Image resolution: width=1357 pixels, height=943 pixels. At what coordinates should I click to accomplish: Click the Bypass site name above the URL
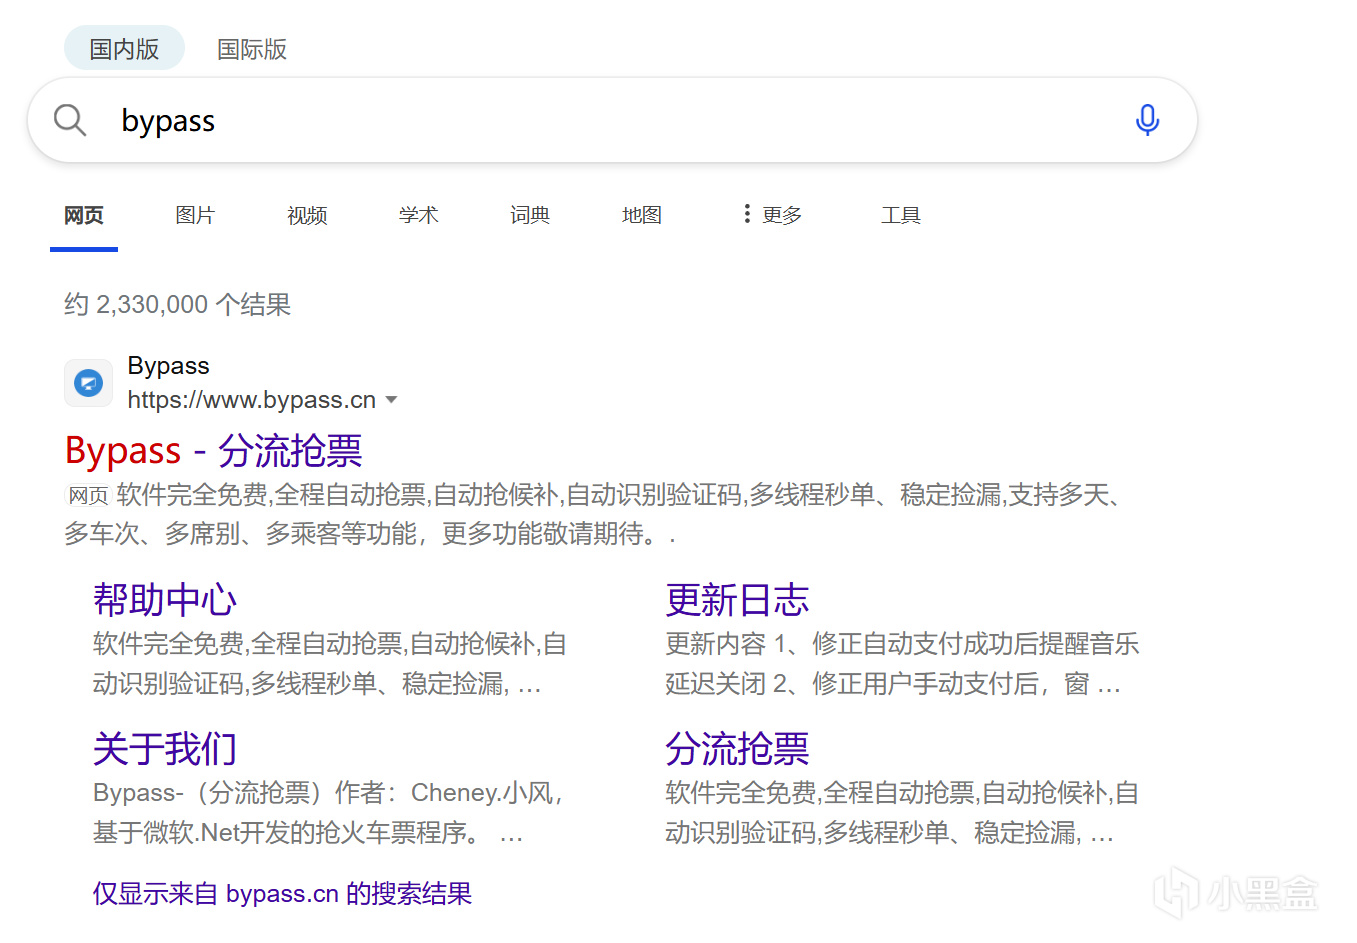click(168, 366)
